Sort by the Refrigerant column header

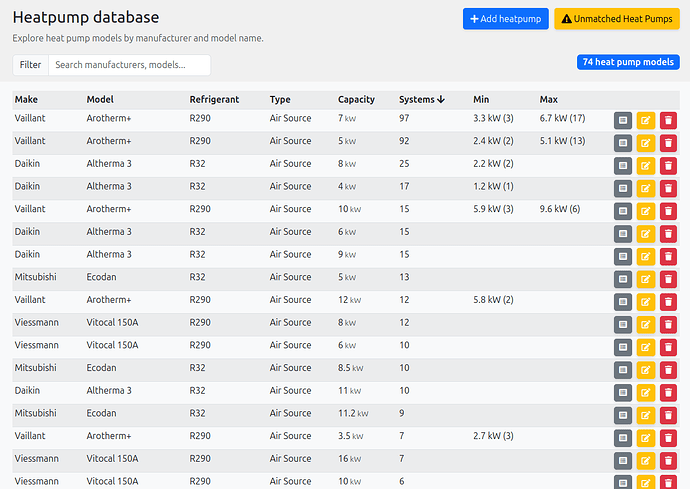213,100
